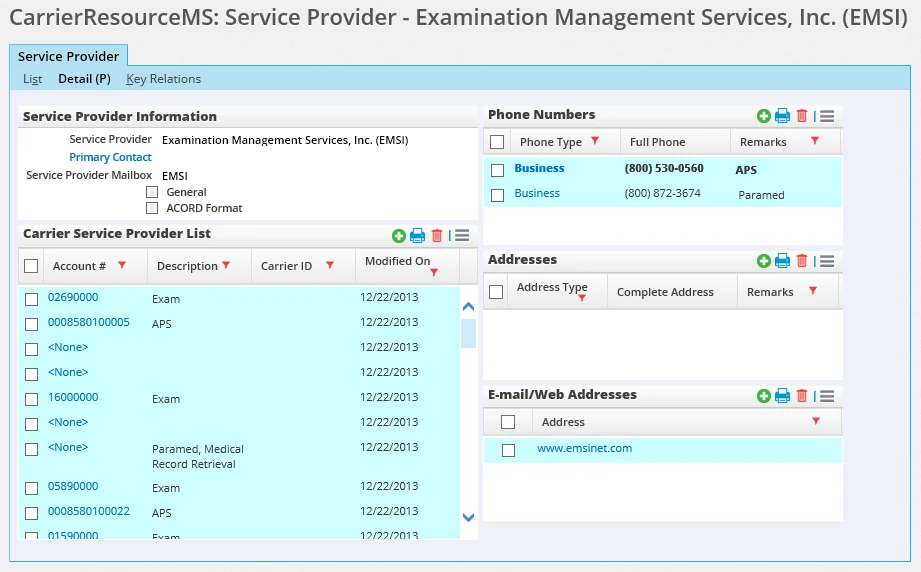Filter the E-mail/Web Address column
Viewport: 921px width, 572px height.
click(816, 421)
